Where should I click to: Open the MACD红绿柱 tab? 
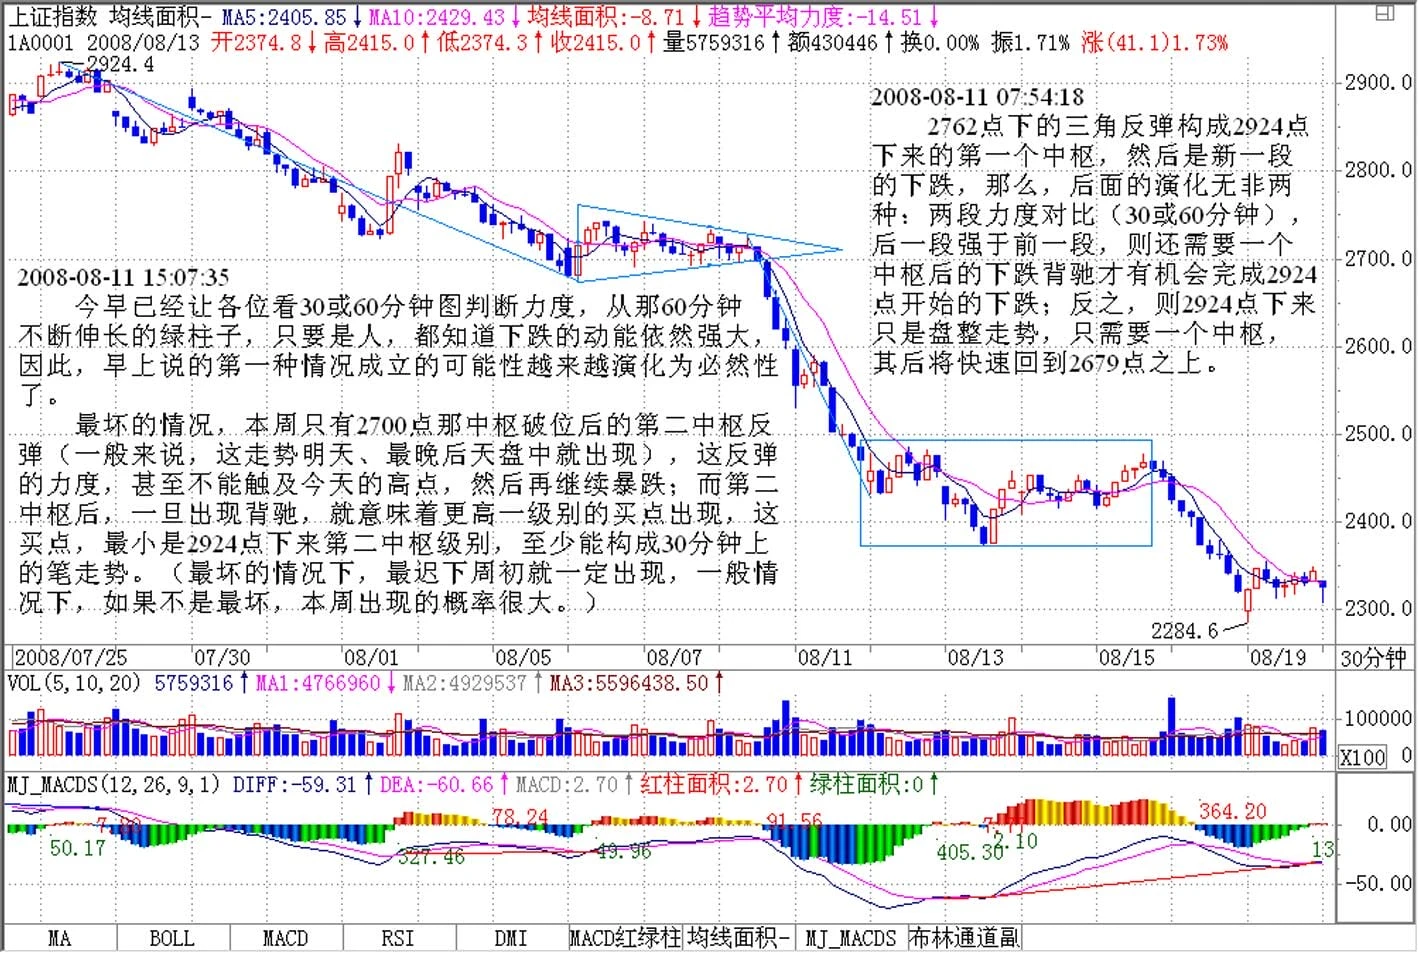point(624,938)
